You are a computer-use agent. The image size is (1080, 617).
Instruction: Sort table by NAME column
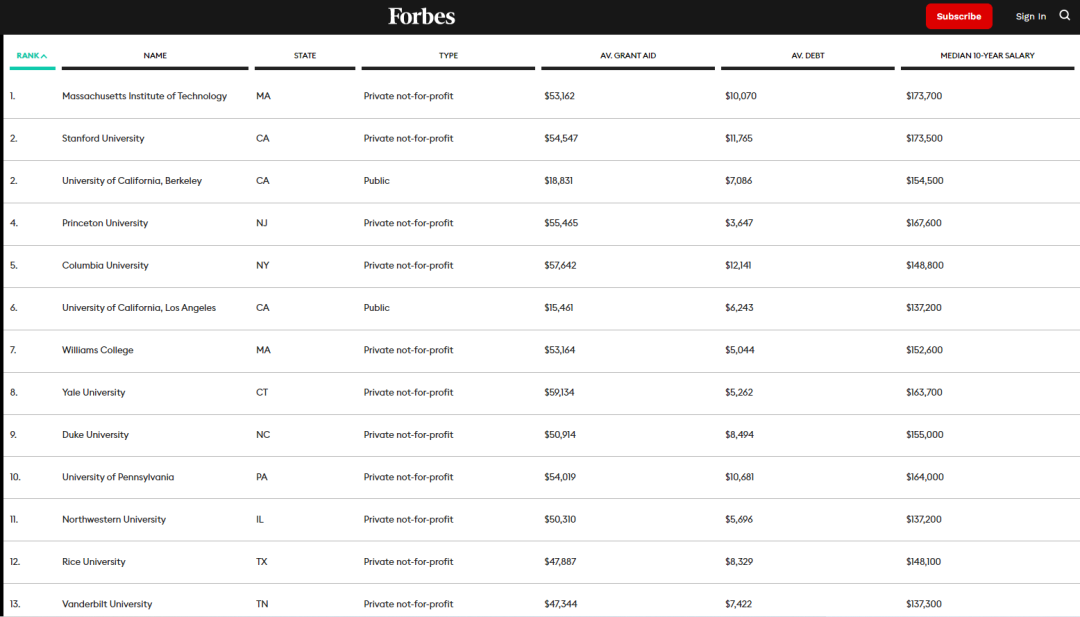[x=155, y=56]
